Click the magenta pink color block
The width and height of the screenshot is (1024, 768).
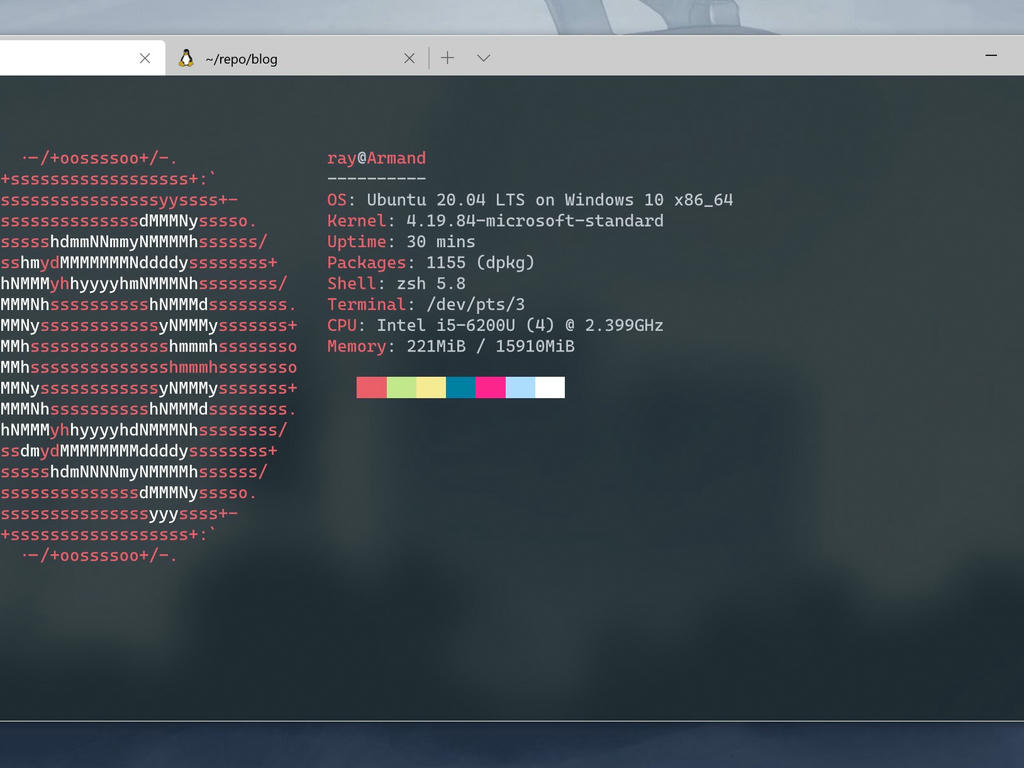[x=490, y=387]
